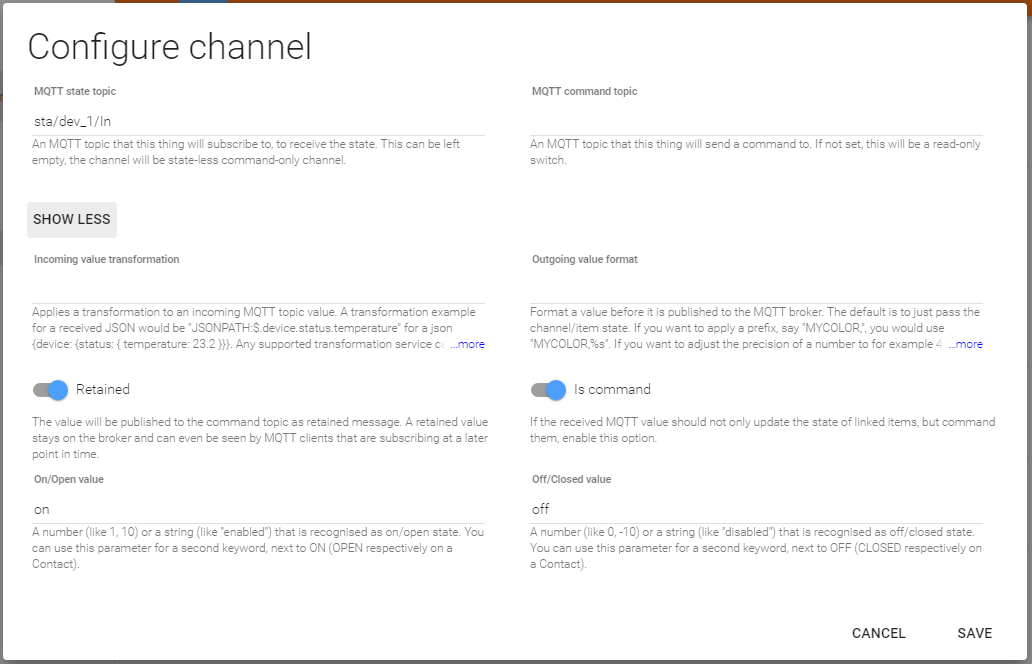Select the Outgoing value format field

756,288
